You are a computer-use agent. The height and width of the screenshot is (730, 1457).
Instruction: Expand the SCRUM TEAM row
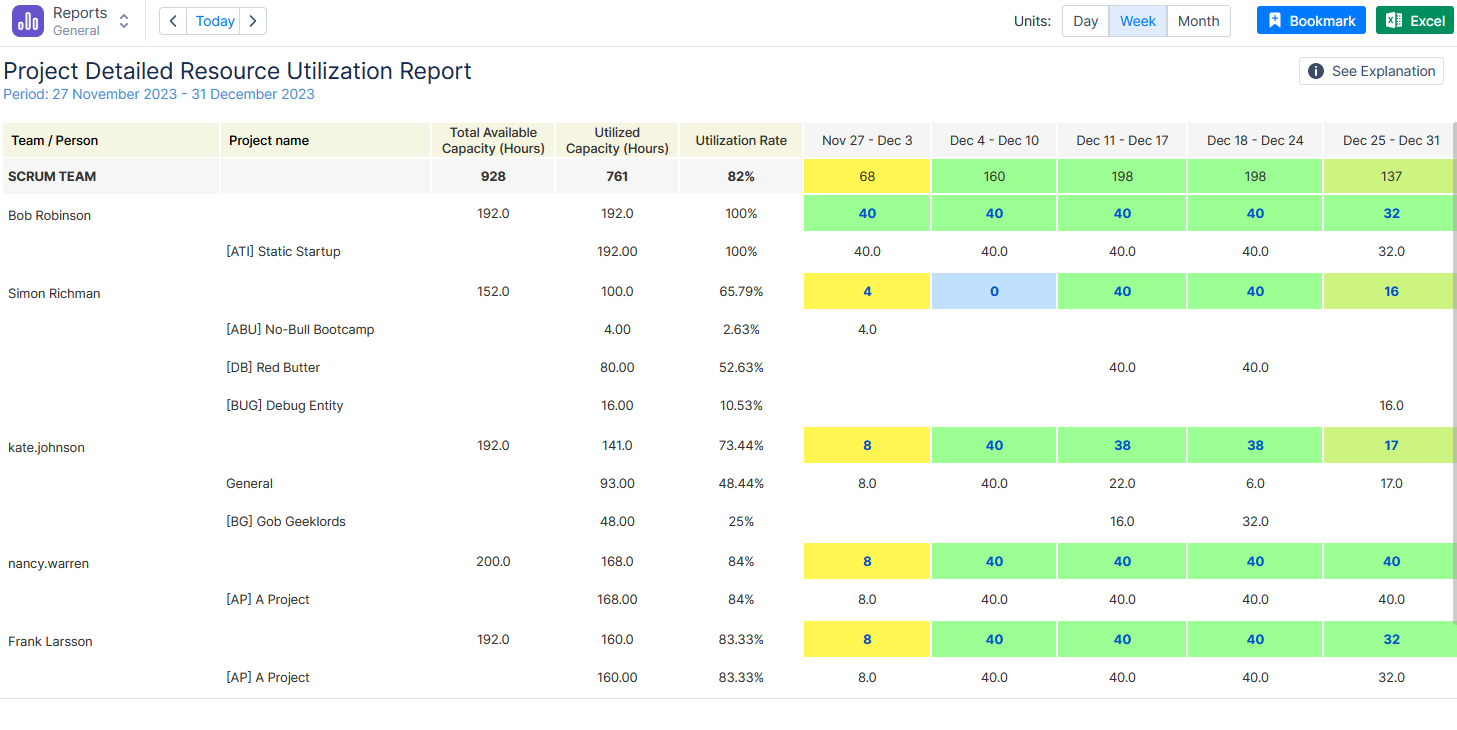52,177
